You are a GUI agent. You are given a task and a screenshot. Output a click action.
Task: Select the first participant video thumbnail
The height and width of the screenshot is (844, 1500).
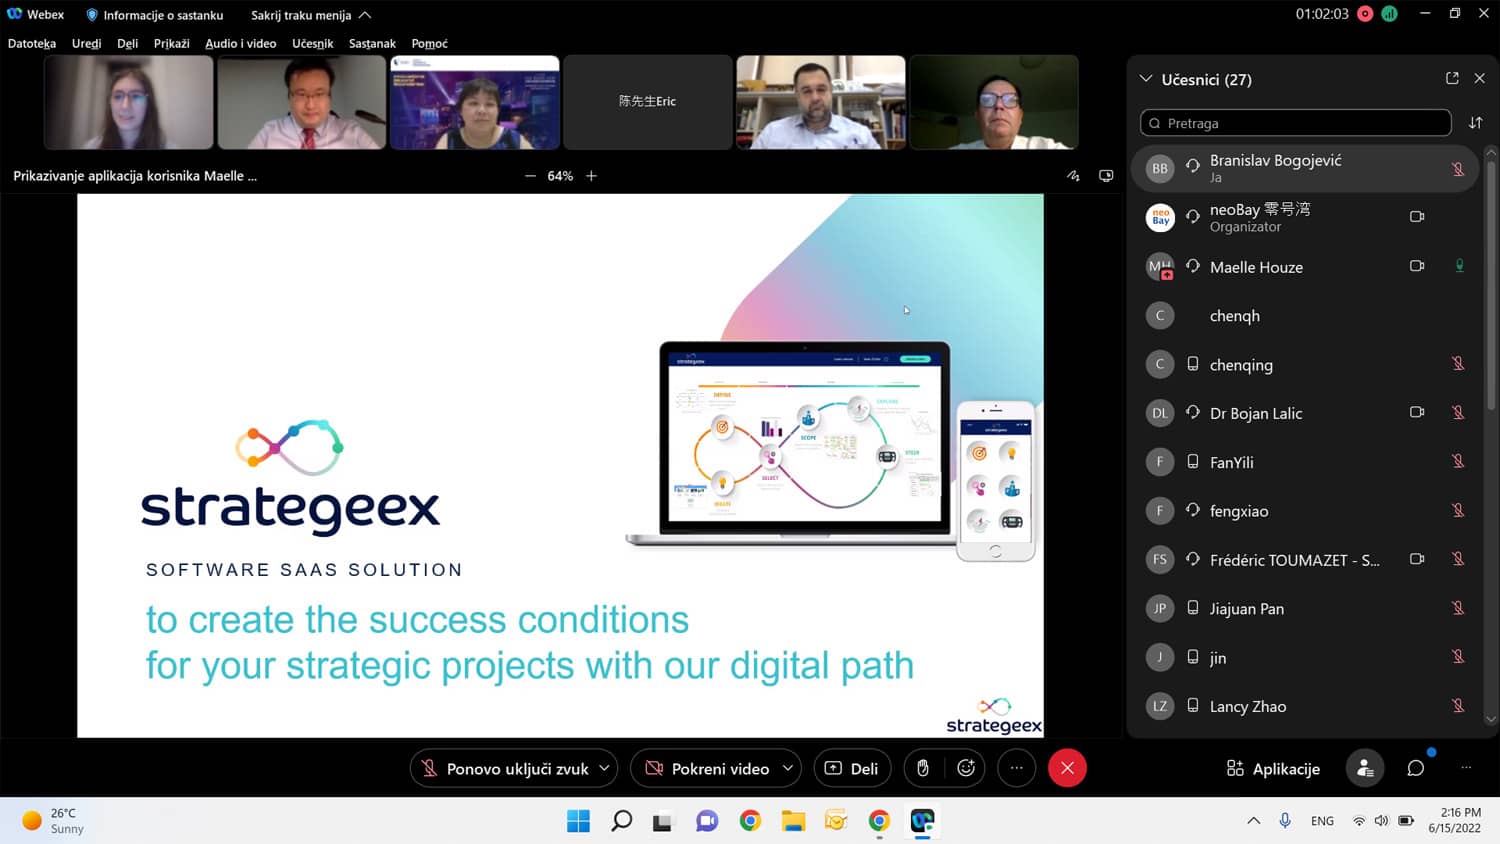click(128, 102)
